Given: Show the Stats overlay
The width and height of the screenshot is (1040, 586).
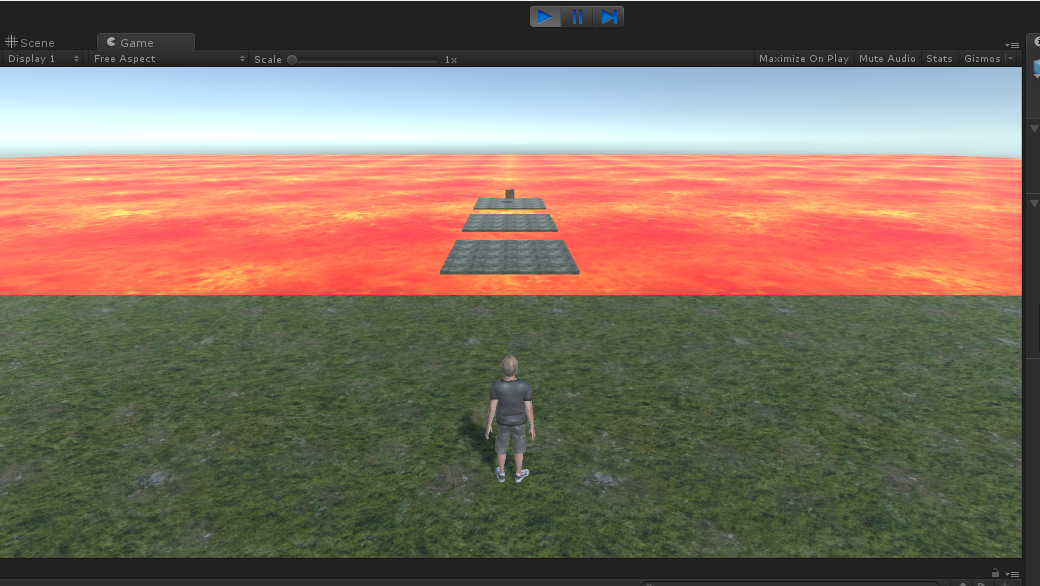Looking at the screenshot, I should (939, 58).
